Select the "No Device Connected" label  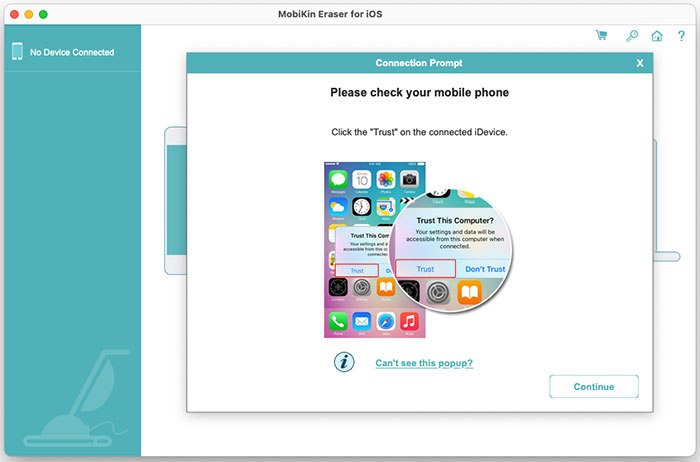pyautogui.click(x=72, y=52)
